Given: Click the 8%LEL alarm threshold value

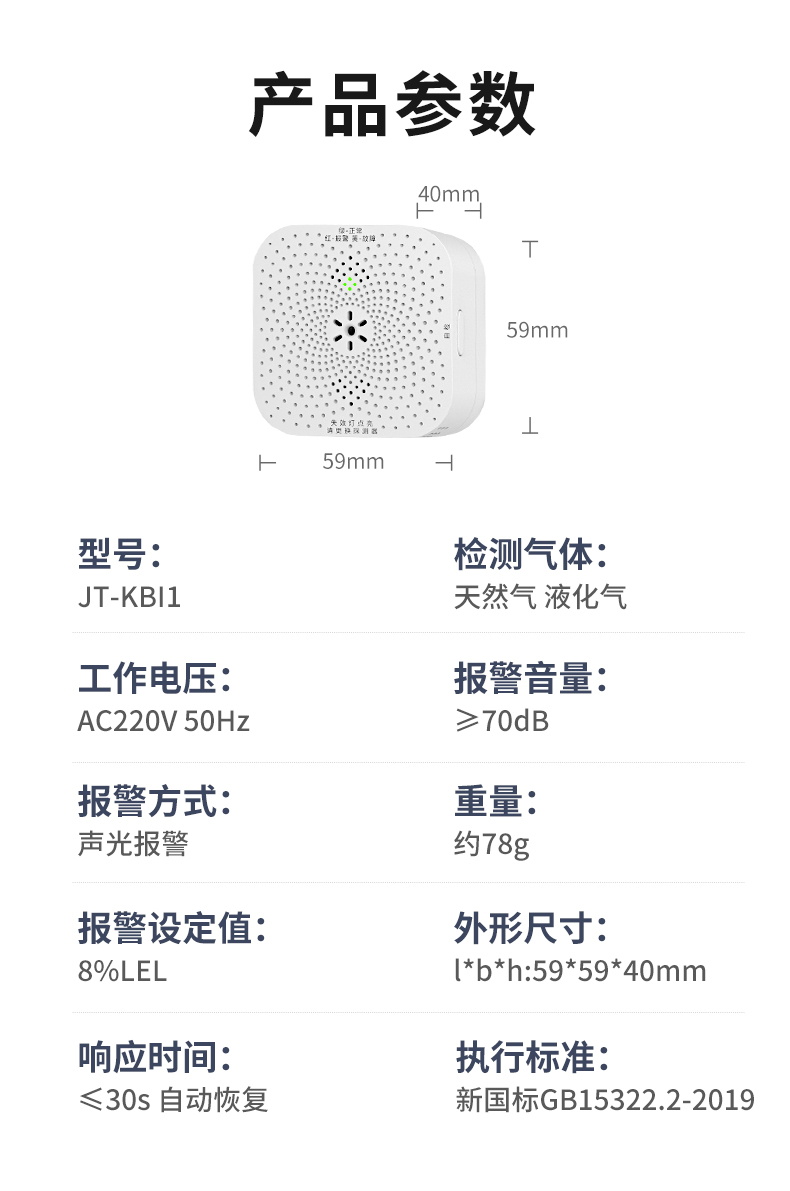Looking at the screenshot, I should [122, 970].
